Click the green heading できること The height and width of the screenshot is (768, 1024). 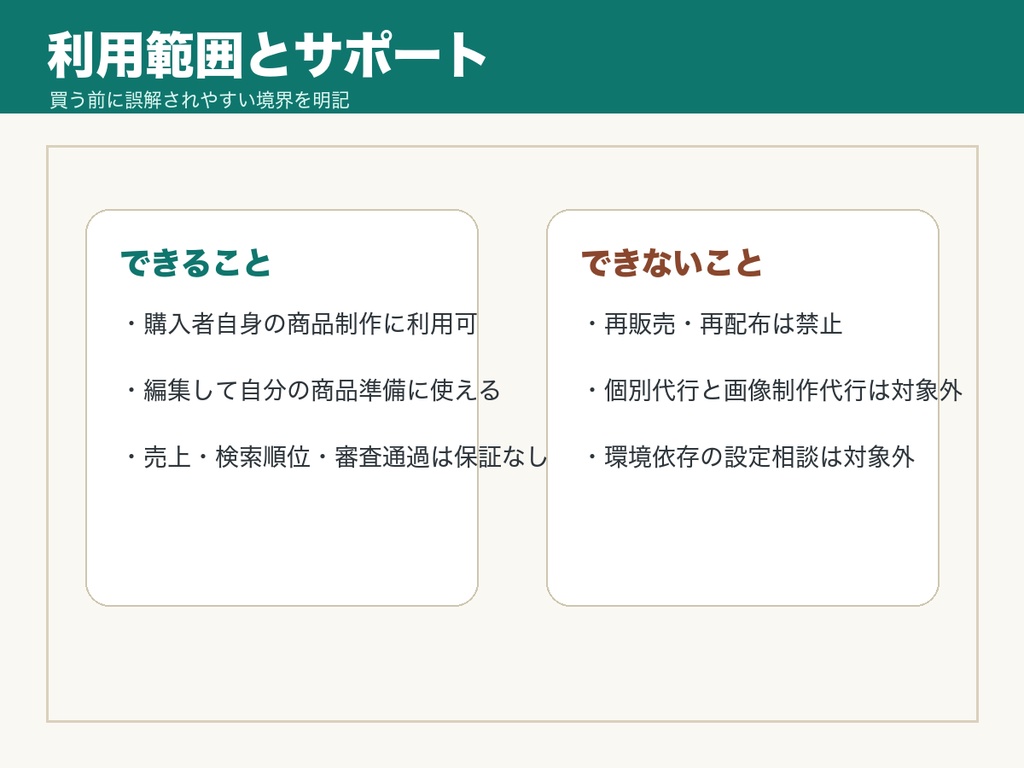point(195,263)
